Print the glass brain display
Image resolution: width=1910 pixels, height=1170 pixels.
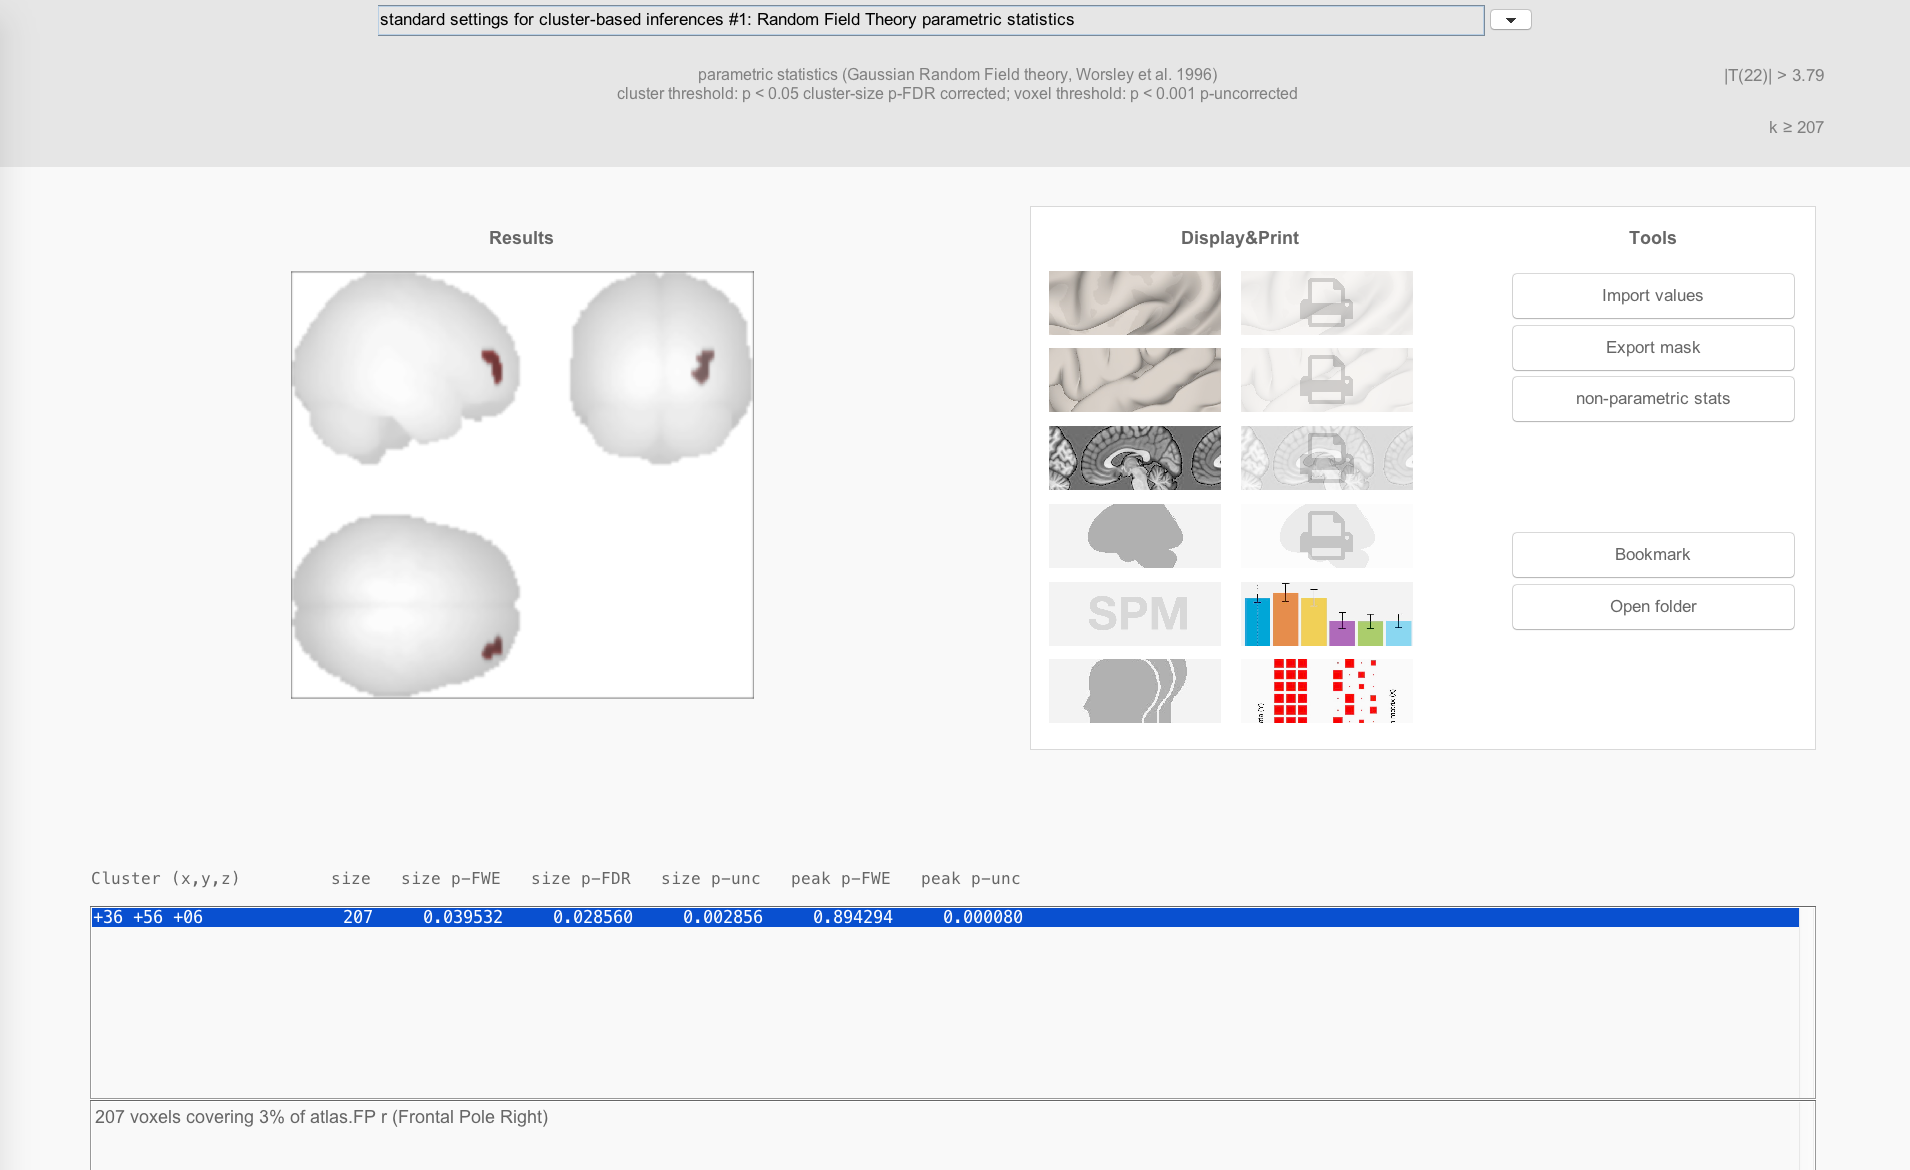click(x=1326, y=536)
